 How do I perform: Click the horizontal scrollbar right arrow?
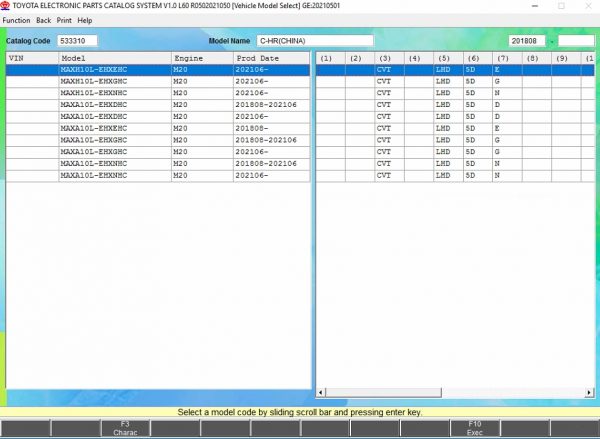[589, 392]
